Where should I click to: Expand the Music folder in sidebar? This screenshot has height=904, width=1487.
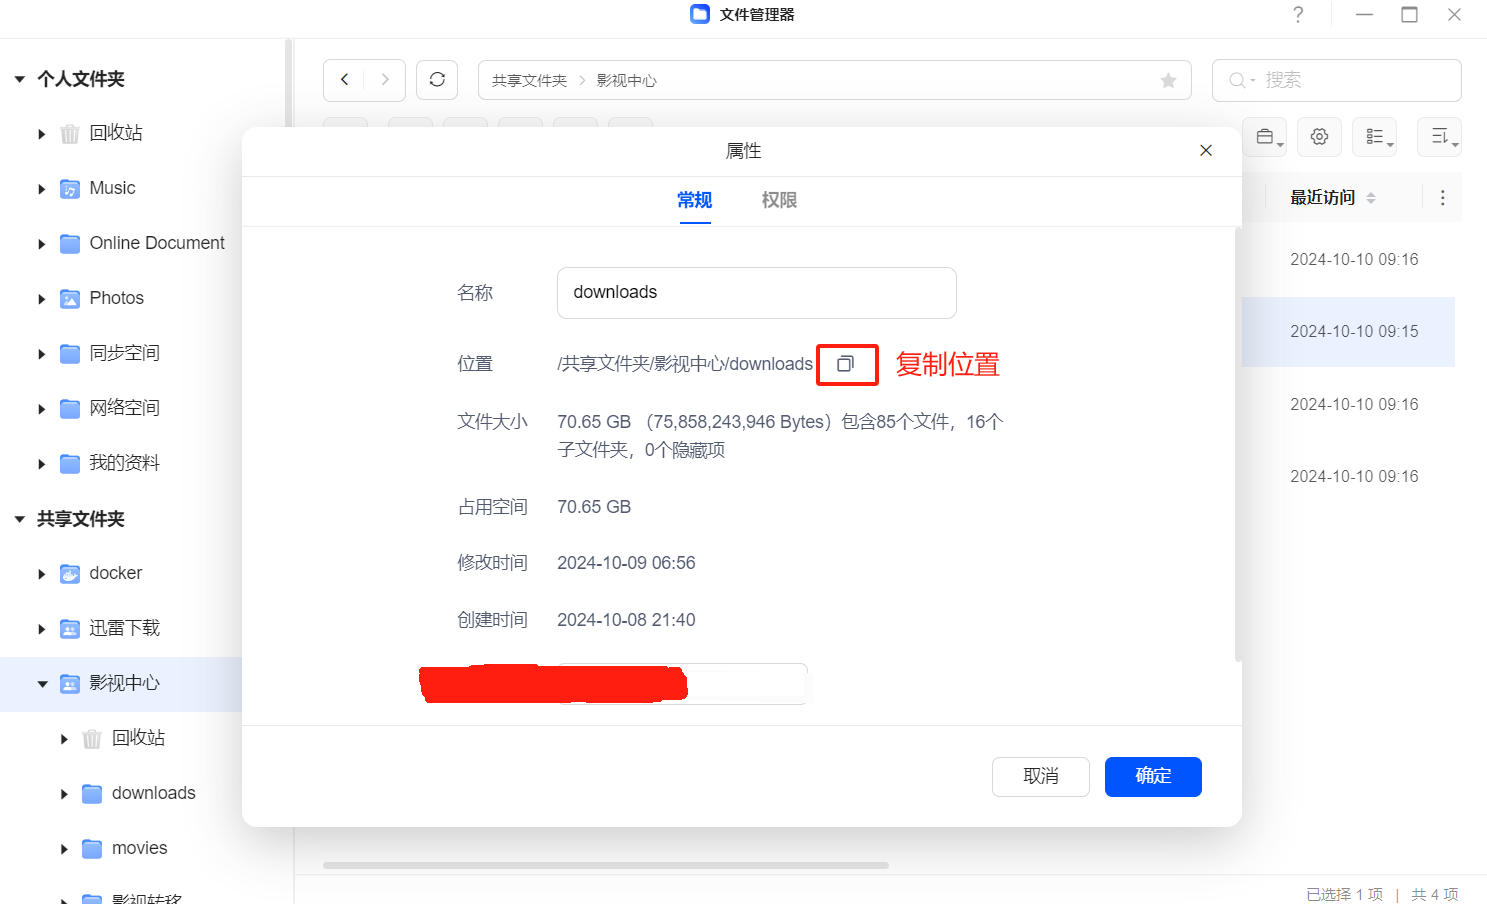[42, 189]
